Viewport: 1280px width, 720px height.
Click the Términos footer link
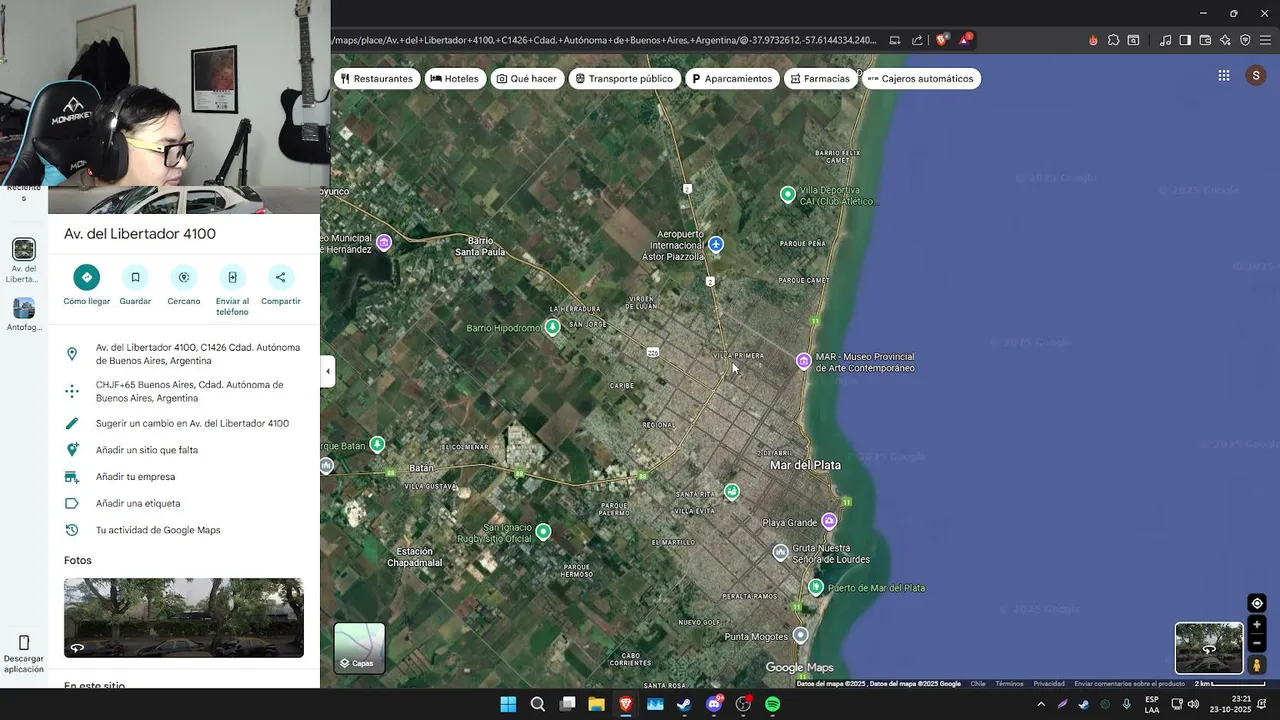pyautogui.click(x=1009, y=684)
